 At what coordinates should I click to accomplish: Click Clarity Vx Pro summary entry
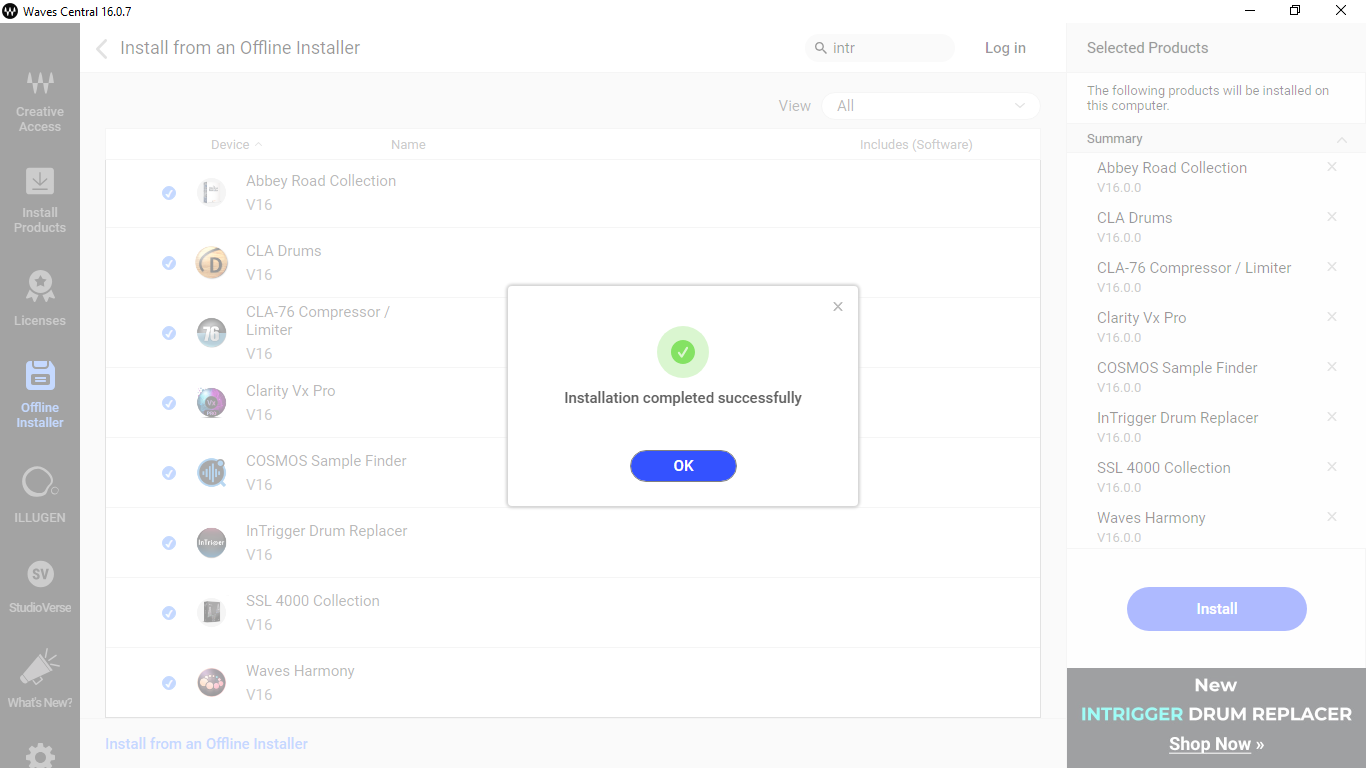pos(1142,318)
